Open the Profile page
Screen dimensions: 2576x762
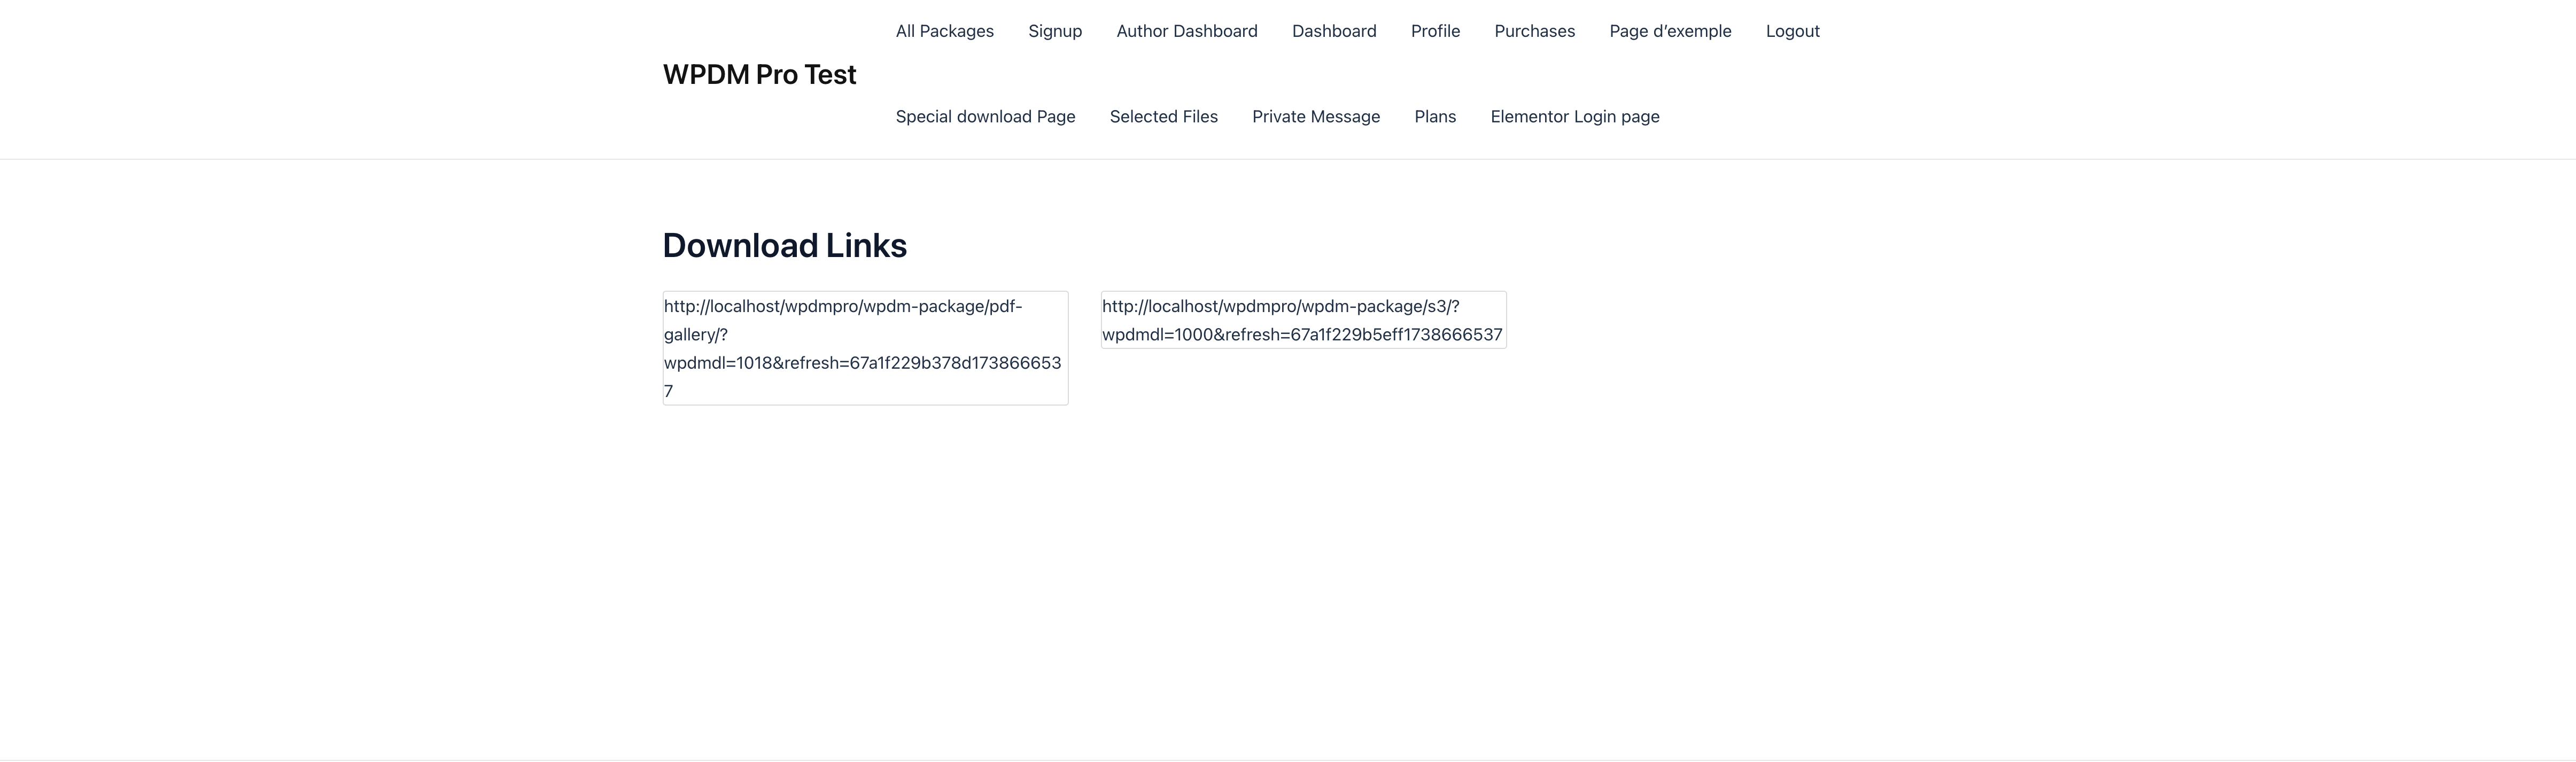[x=1435, y=31]
